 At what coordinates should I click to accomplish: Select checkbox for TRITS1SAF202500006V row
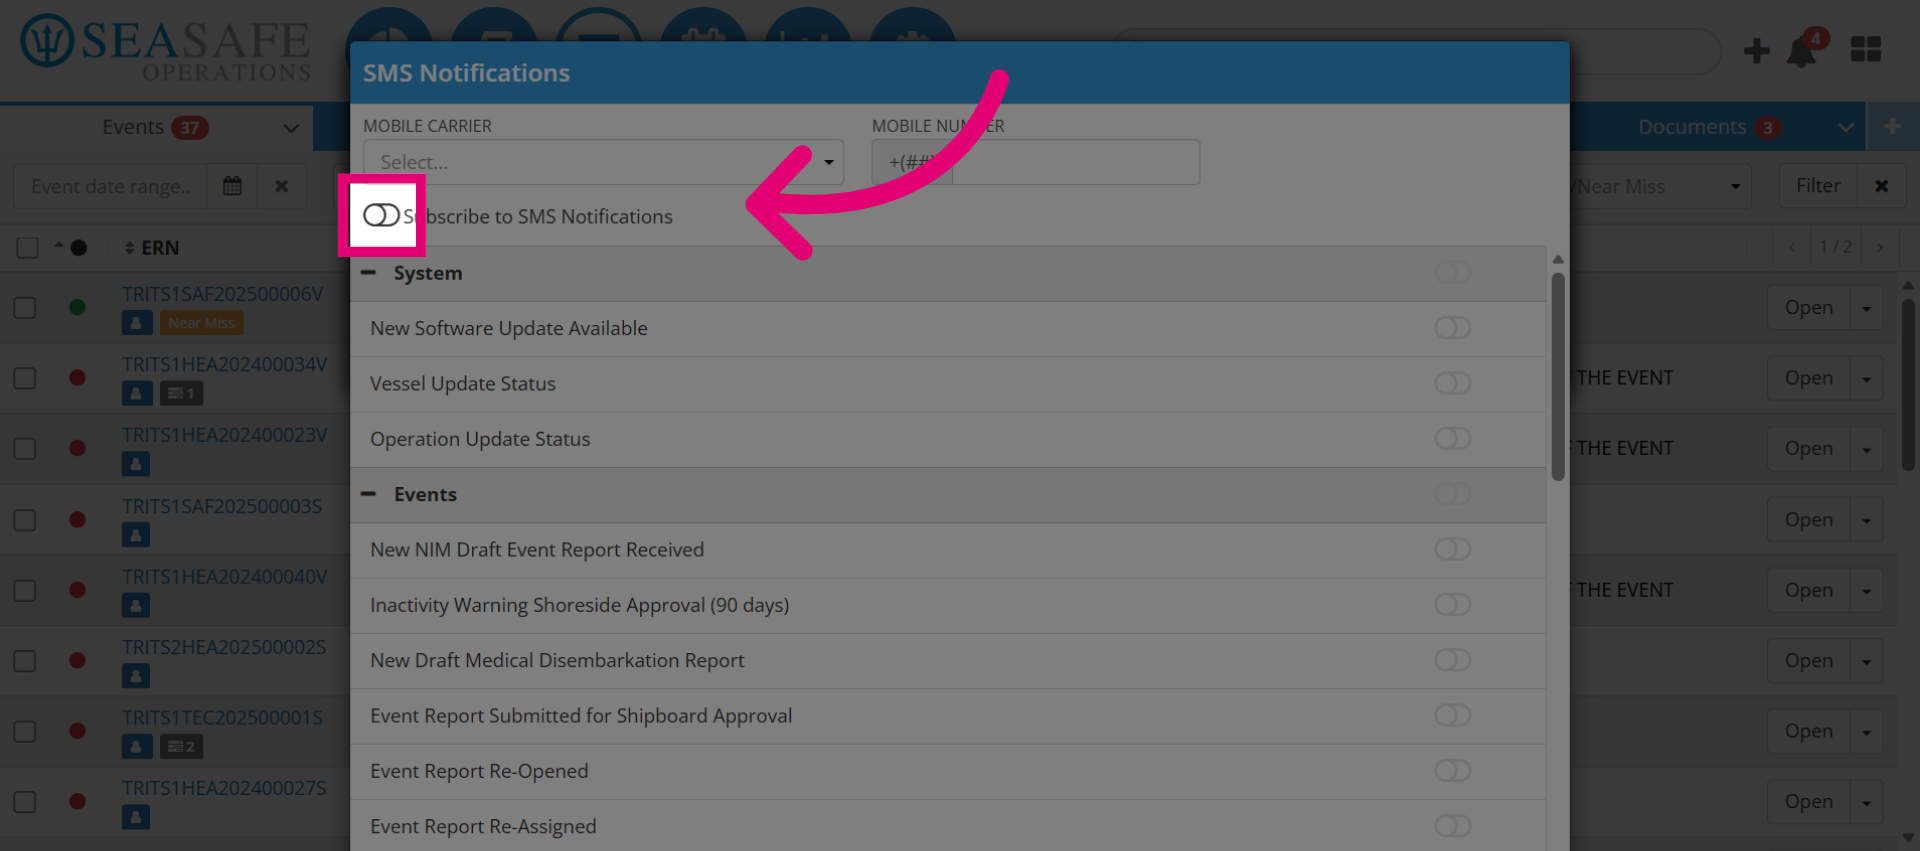pos(25,307)
